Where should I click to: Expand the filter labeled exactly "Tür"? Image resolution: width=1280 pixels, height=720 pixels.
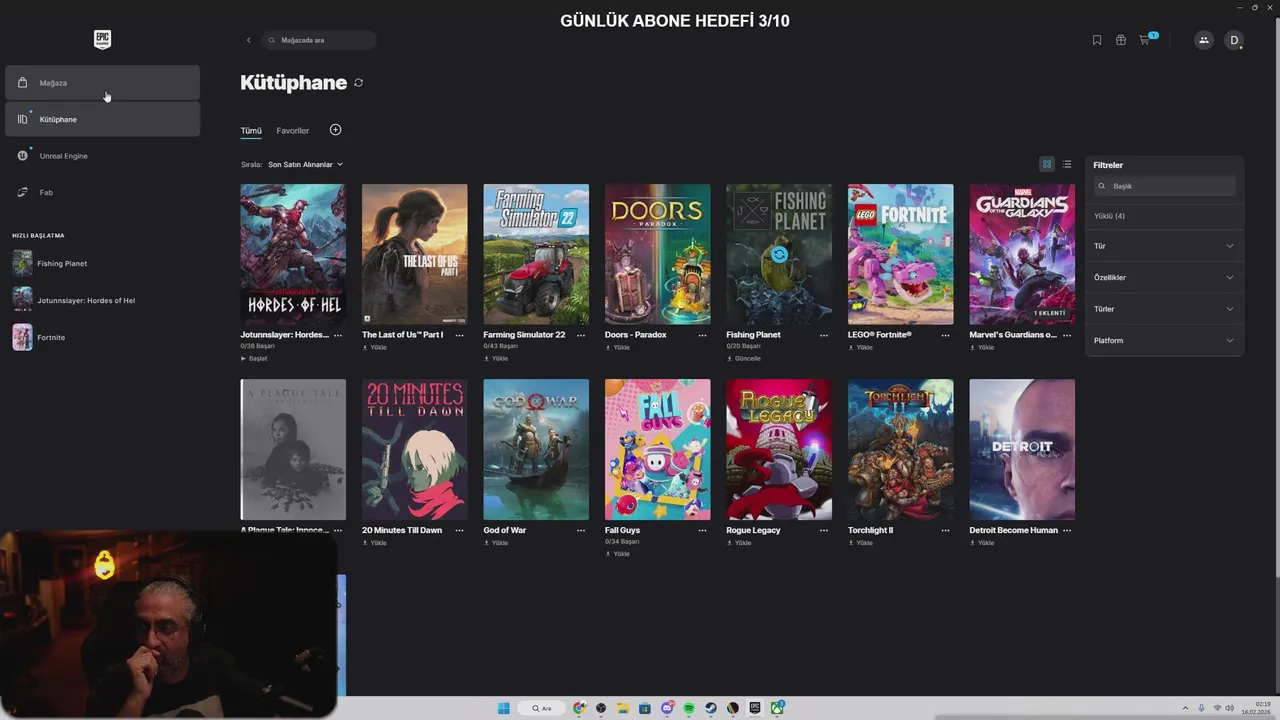click(1164, 246)
